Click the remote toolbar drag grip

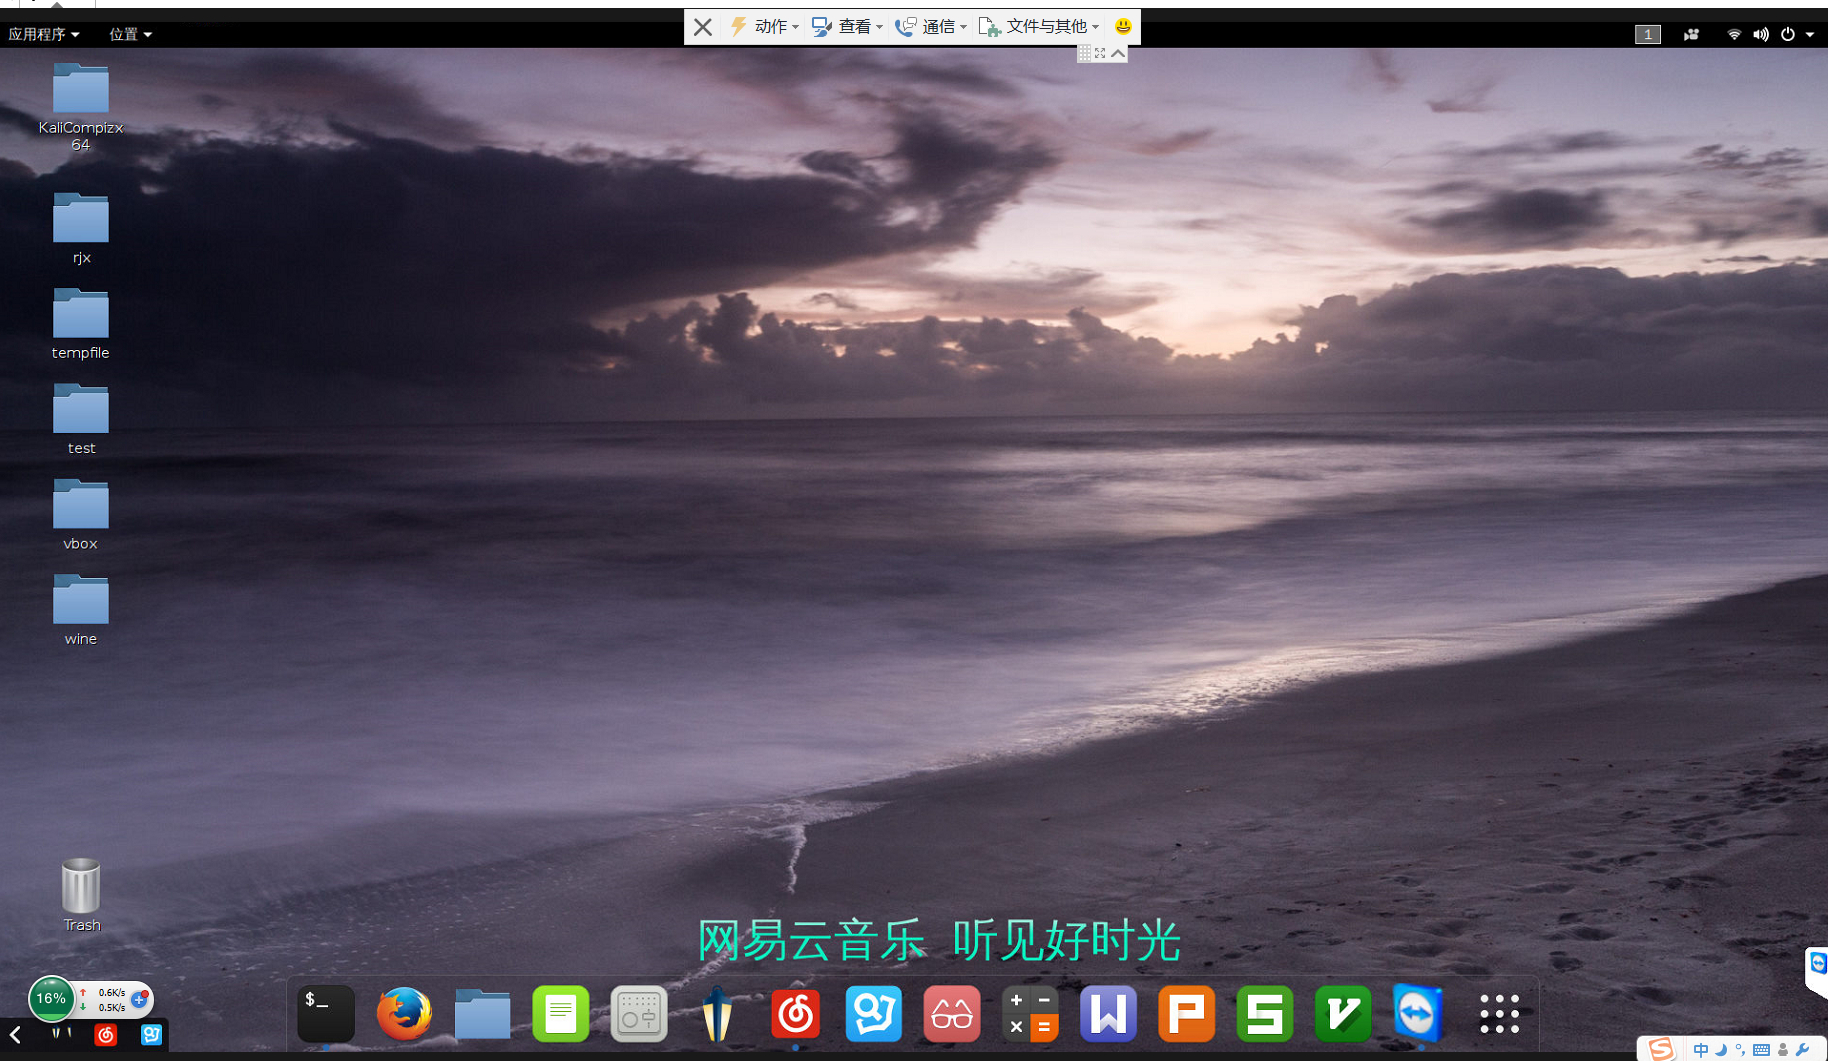point(1085,54)
